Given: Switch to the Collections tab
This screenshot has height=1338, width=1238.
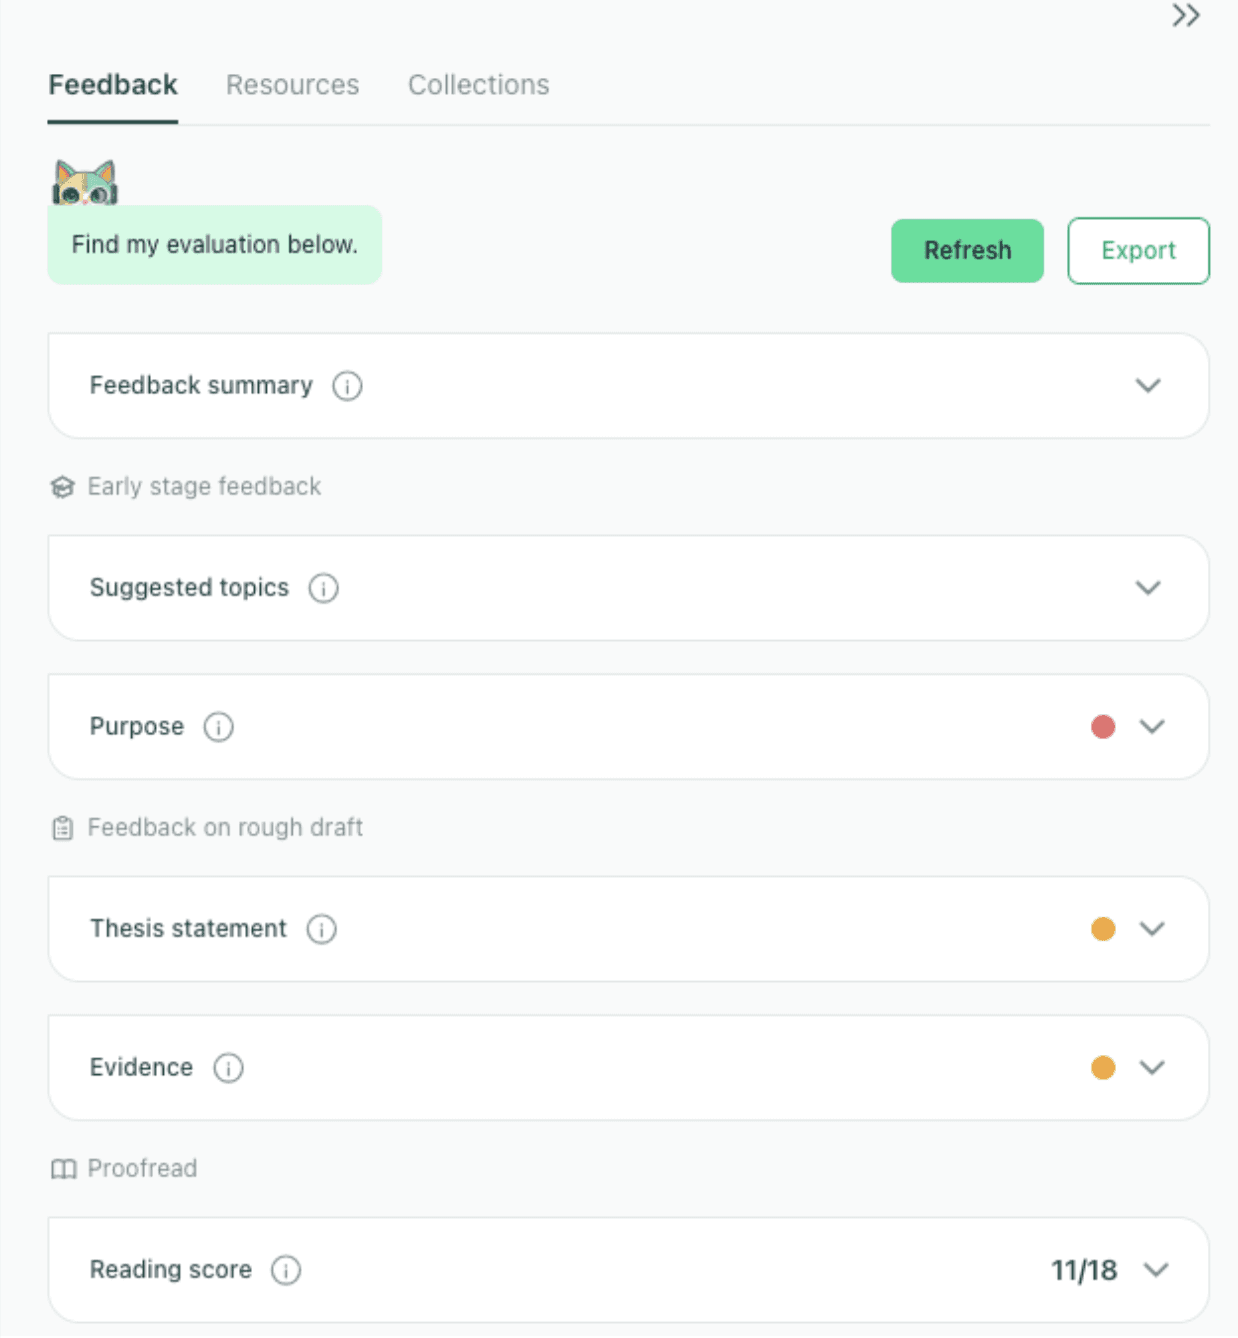Looking at the screenshot, I should click(x=478, y=85).
